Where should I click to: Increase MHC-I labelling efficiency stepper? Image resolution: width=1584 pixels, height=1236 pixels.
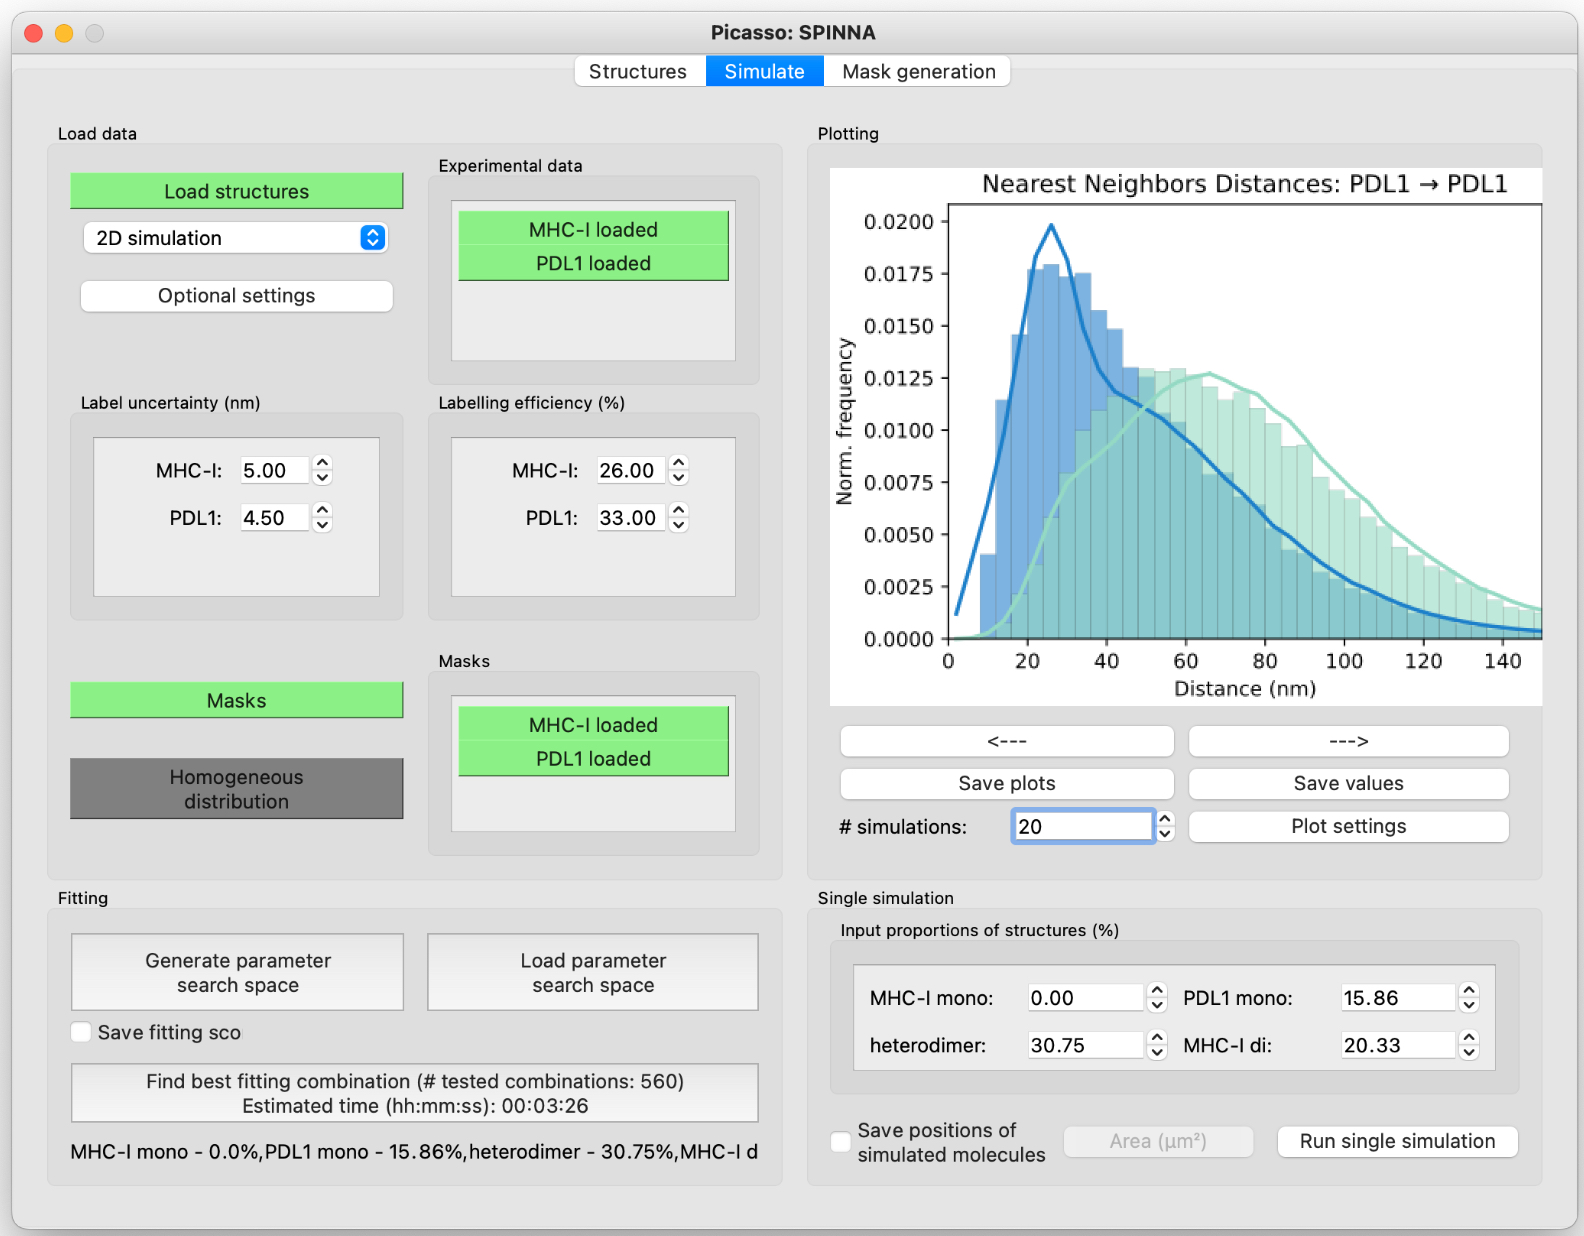tap(679, 463)
